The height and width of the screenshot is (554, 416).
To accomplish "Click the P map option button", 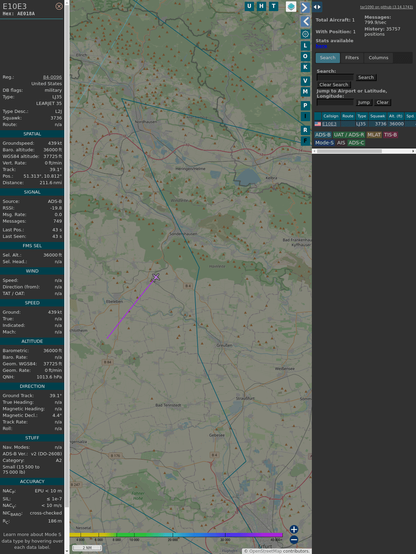I will coord(305,105).
